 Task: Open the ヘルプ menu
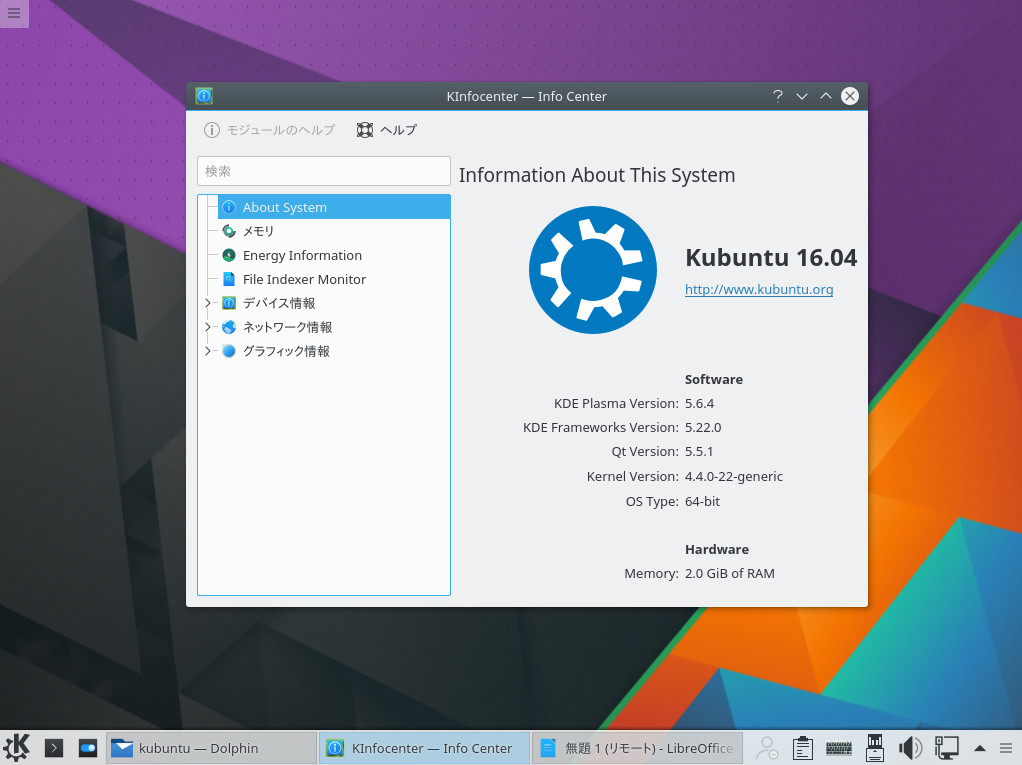(386, 130)
